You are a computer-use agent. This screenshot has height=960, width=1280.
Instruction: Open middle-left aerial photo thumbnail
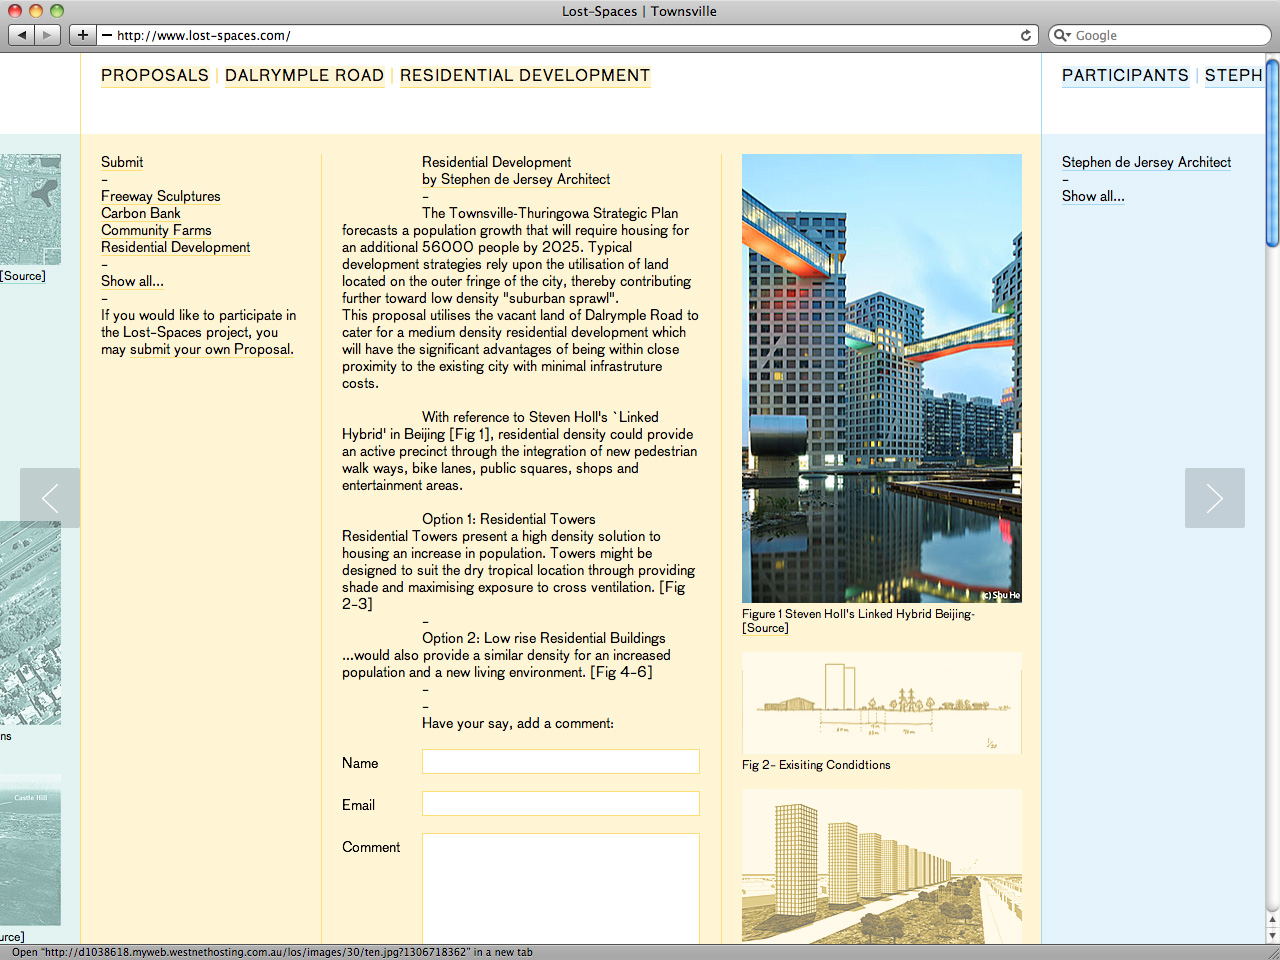[30, 622]
